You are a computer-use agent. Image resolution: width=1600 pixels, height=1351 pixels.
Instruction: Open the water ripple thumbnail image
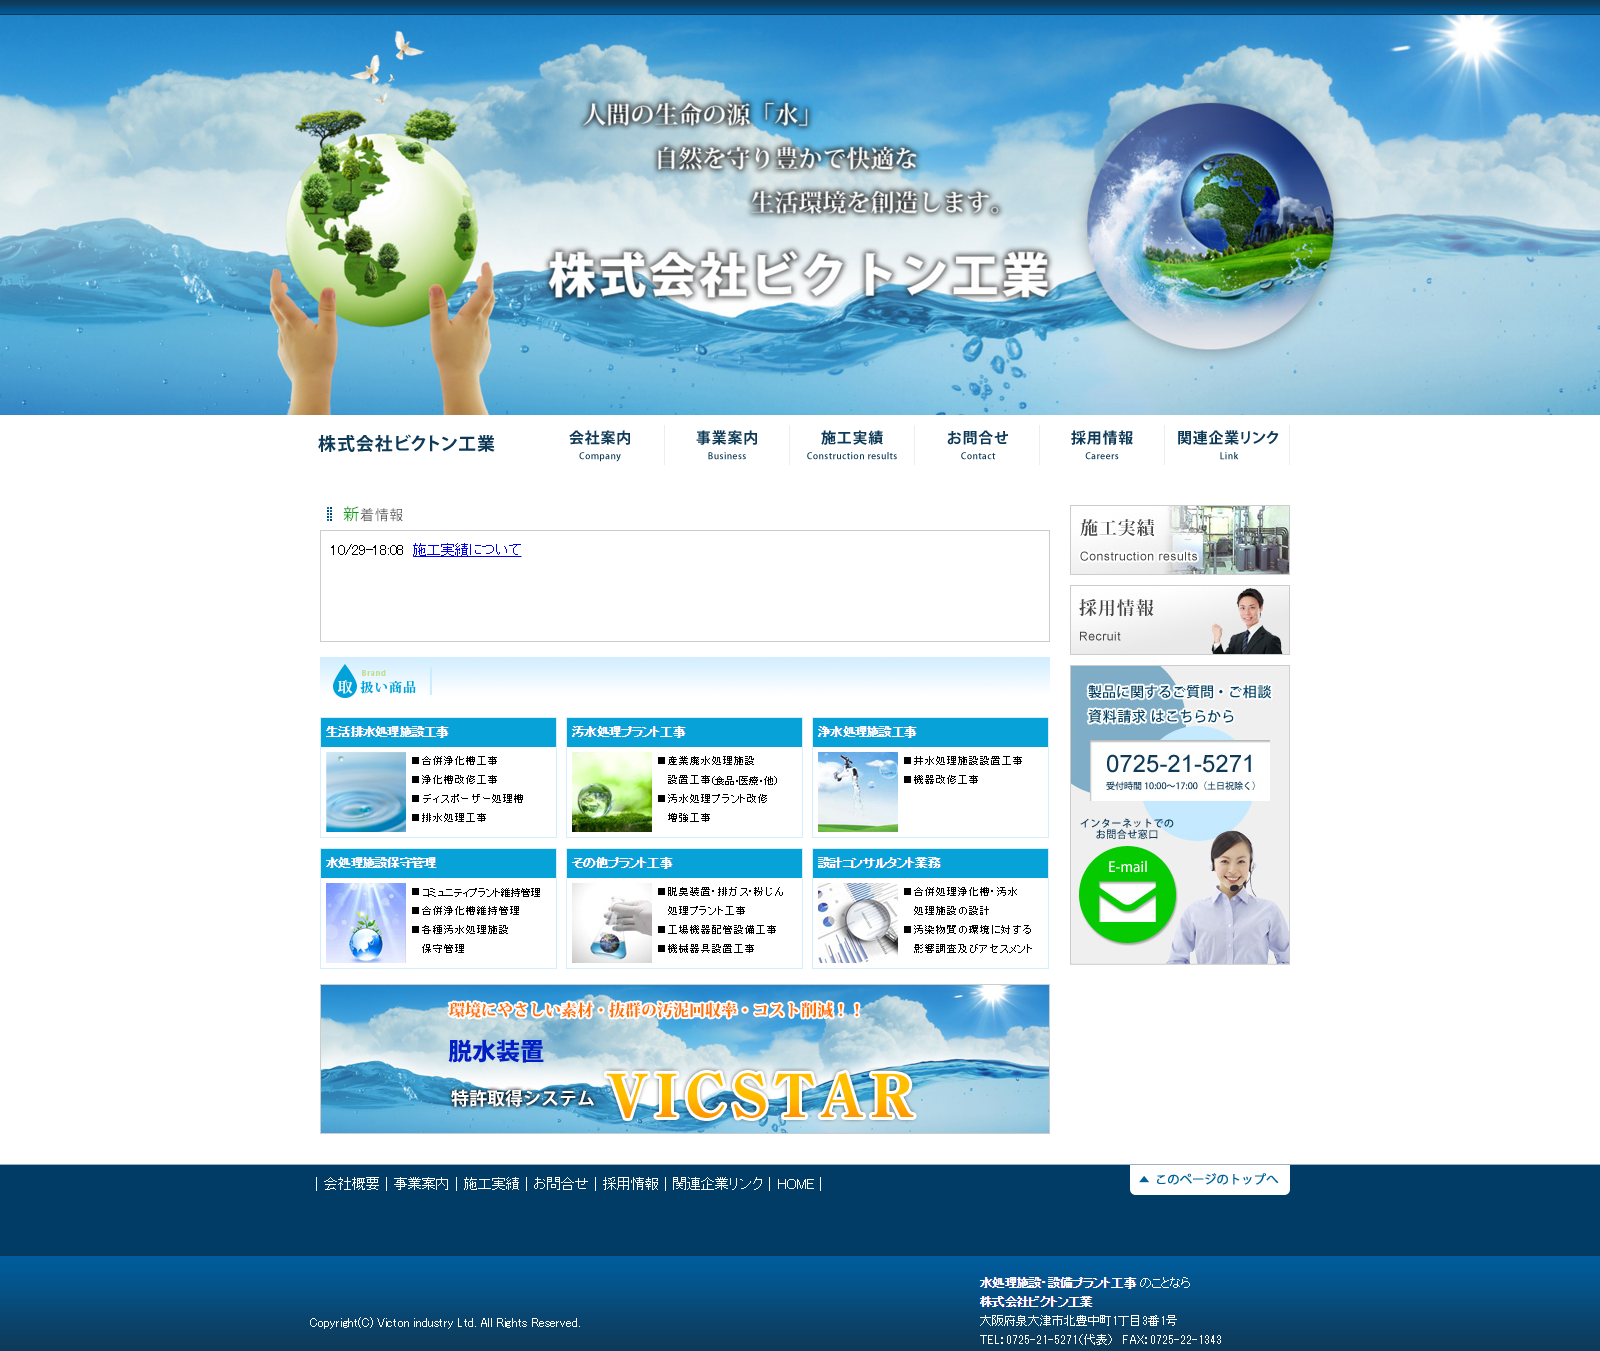pyautogui.click(x=365, y=792)
